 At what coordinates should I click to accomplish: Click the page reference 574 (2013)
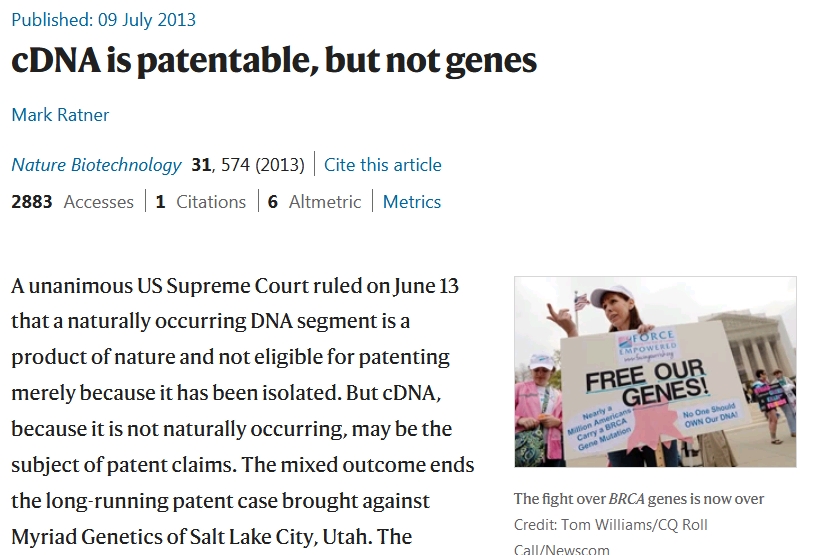[263, 165]
